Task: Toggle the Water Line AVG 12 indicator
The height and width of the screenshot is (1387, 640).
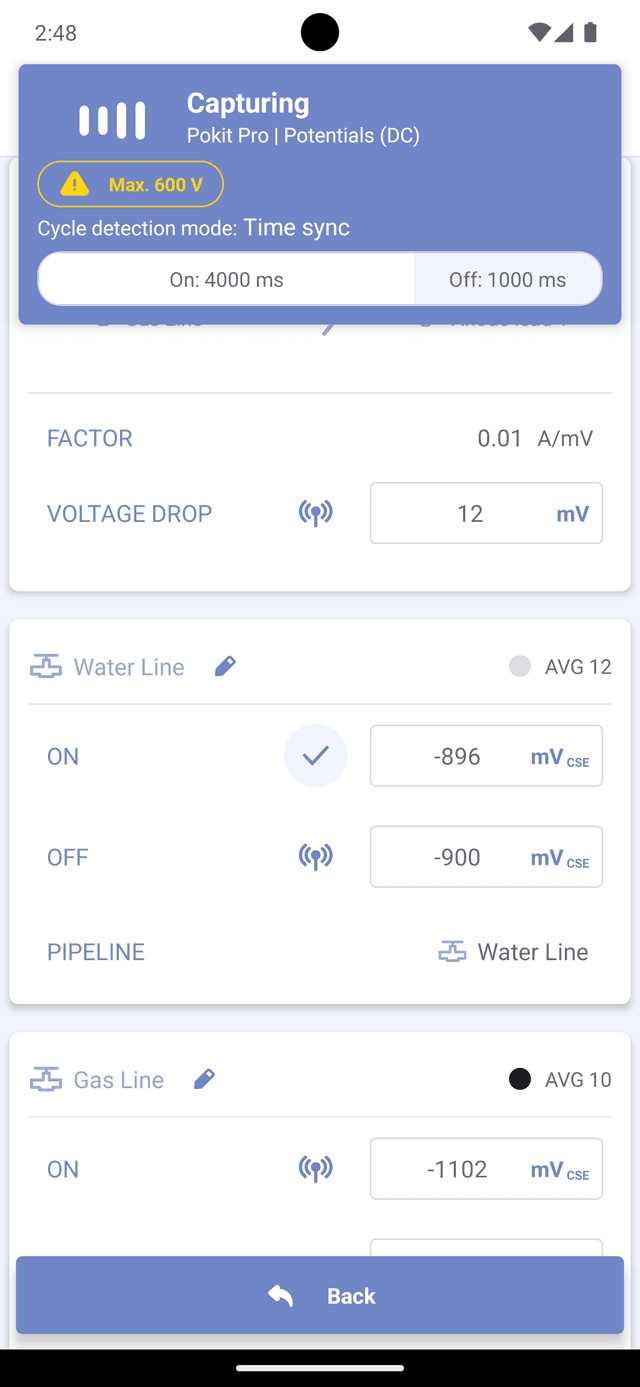Action: pyautogui.click(x=520, y=666)
